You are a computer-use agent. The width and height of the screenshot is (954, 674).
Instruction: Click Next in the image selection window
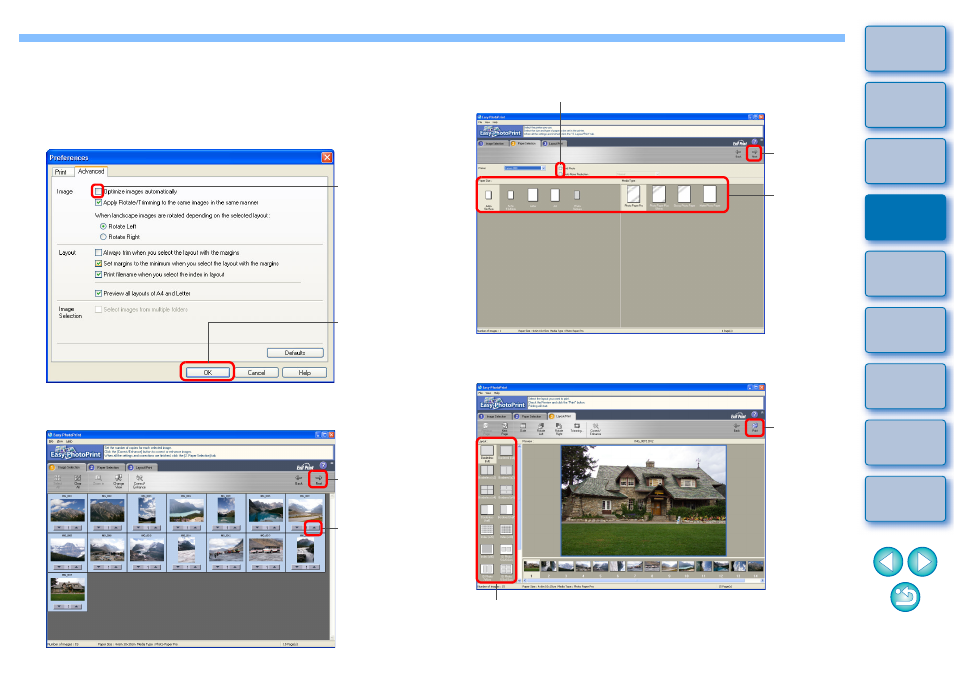(318, 479)
